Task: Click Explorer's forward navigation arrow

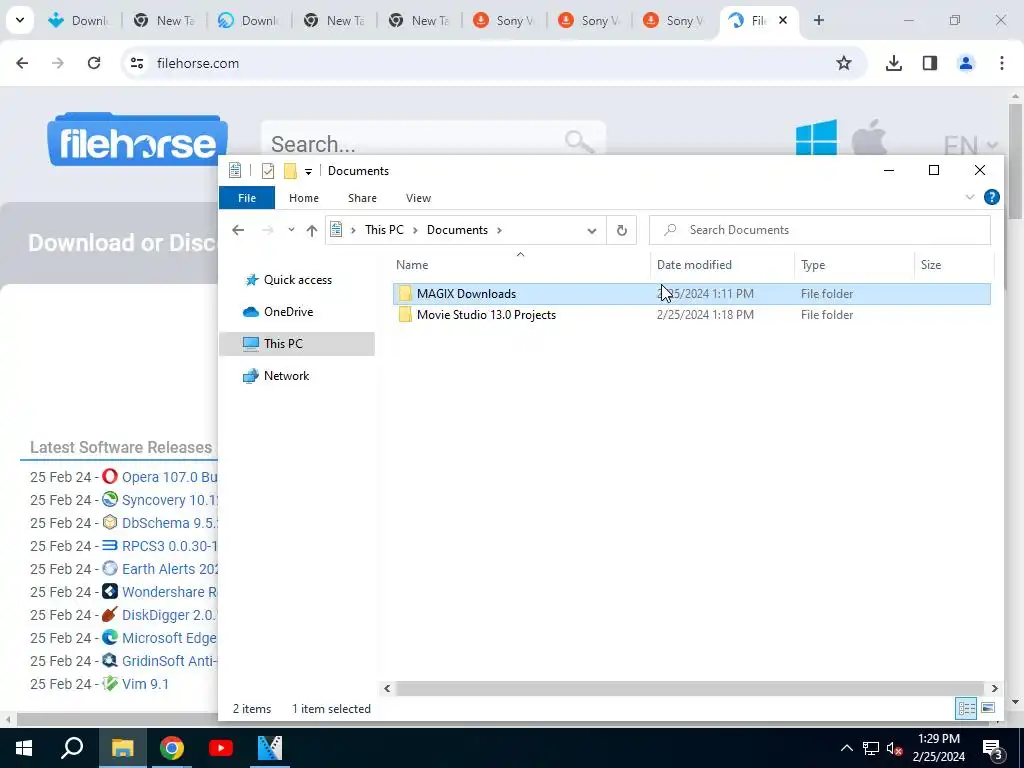Action: pos(267,230)
